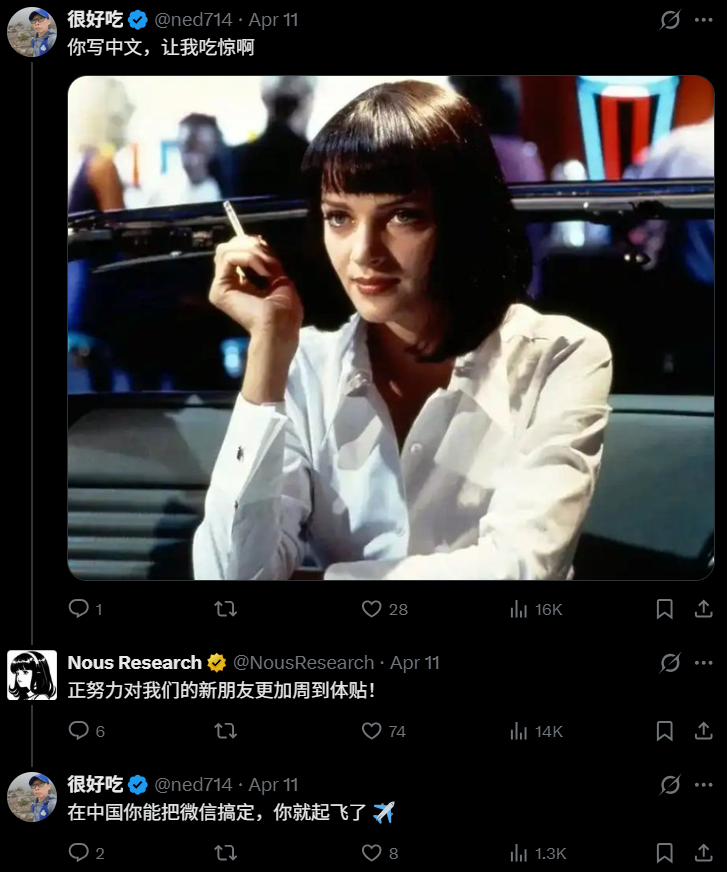Share the first tweet with the image
The width and height of the screenshot is (727, 872).
pos(703,609)
